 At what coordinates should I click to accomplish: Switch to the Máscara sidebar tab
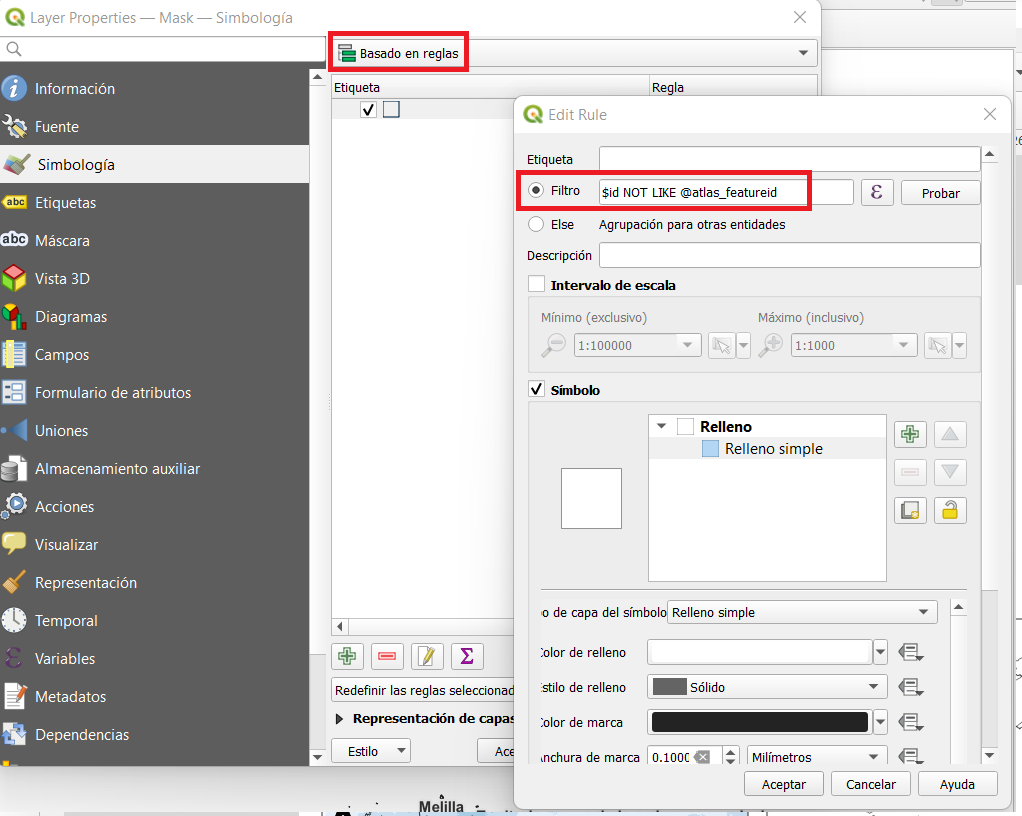point(62,241)
